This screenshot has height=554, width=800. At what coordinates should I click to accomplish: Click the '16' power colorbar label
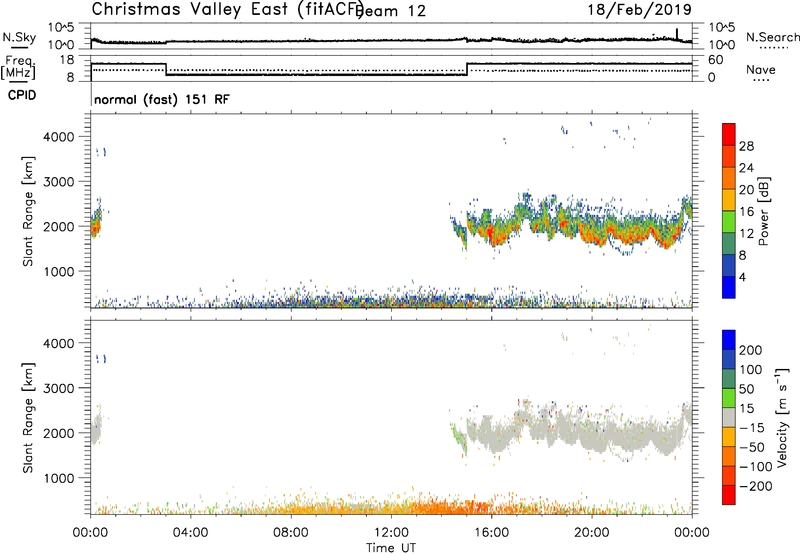pyautogui.click(x=746, y=212)
